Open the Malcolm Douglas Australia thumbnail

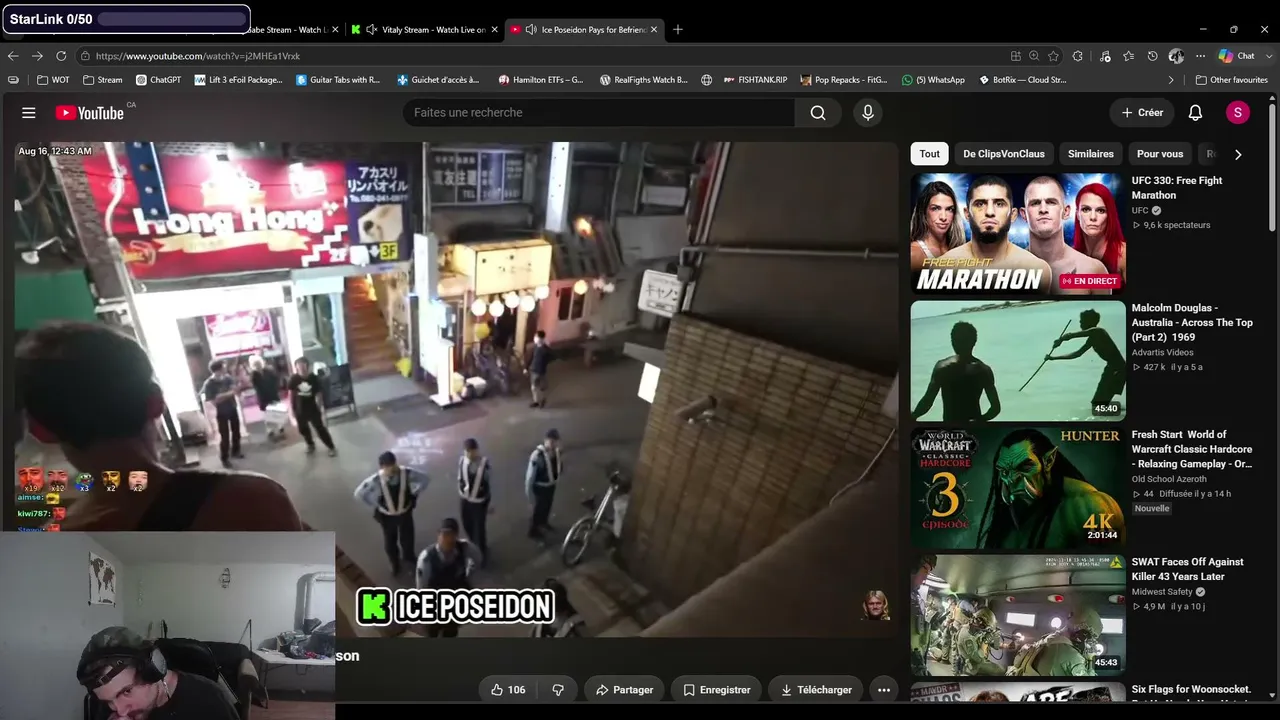click(x=1018, y=361)
